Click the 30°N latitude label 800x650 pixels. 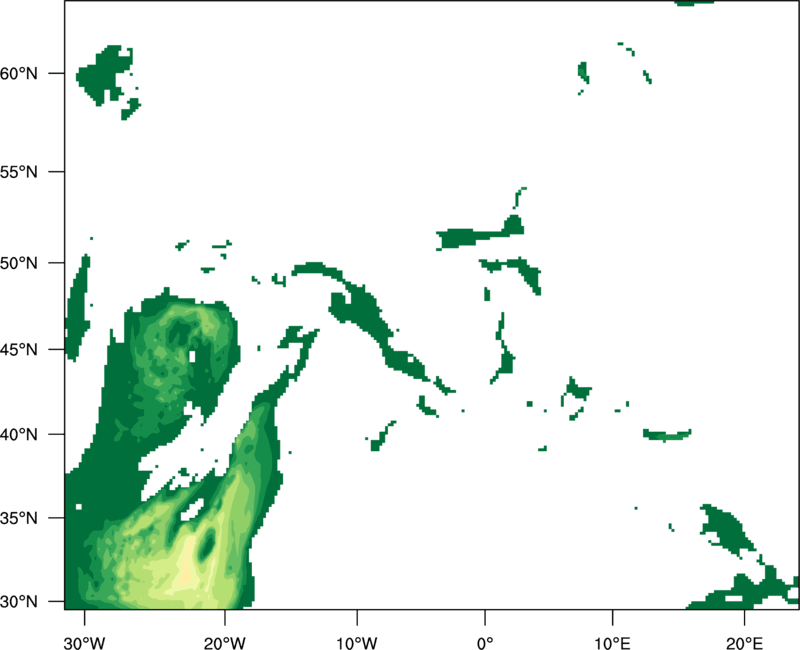(x=19, y=602)
